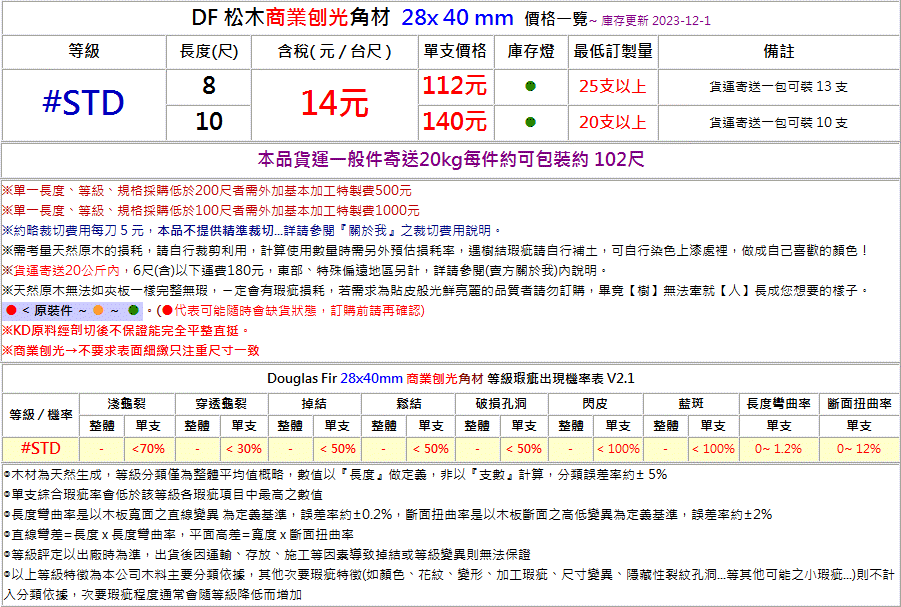Click the blue 28x 40 mm size in title

(x=457, y=18)
